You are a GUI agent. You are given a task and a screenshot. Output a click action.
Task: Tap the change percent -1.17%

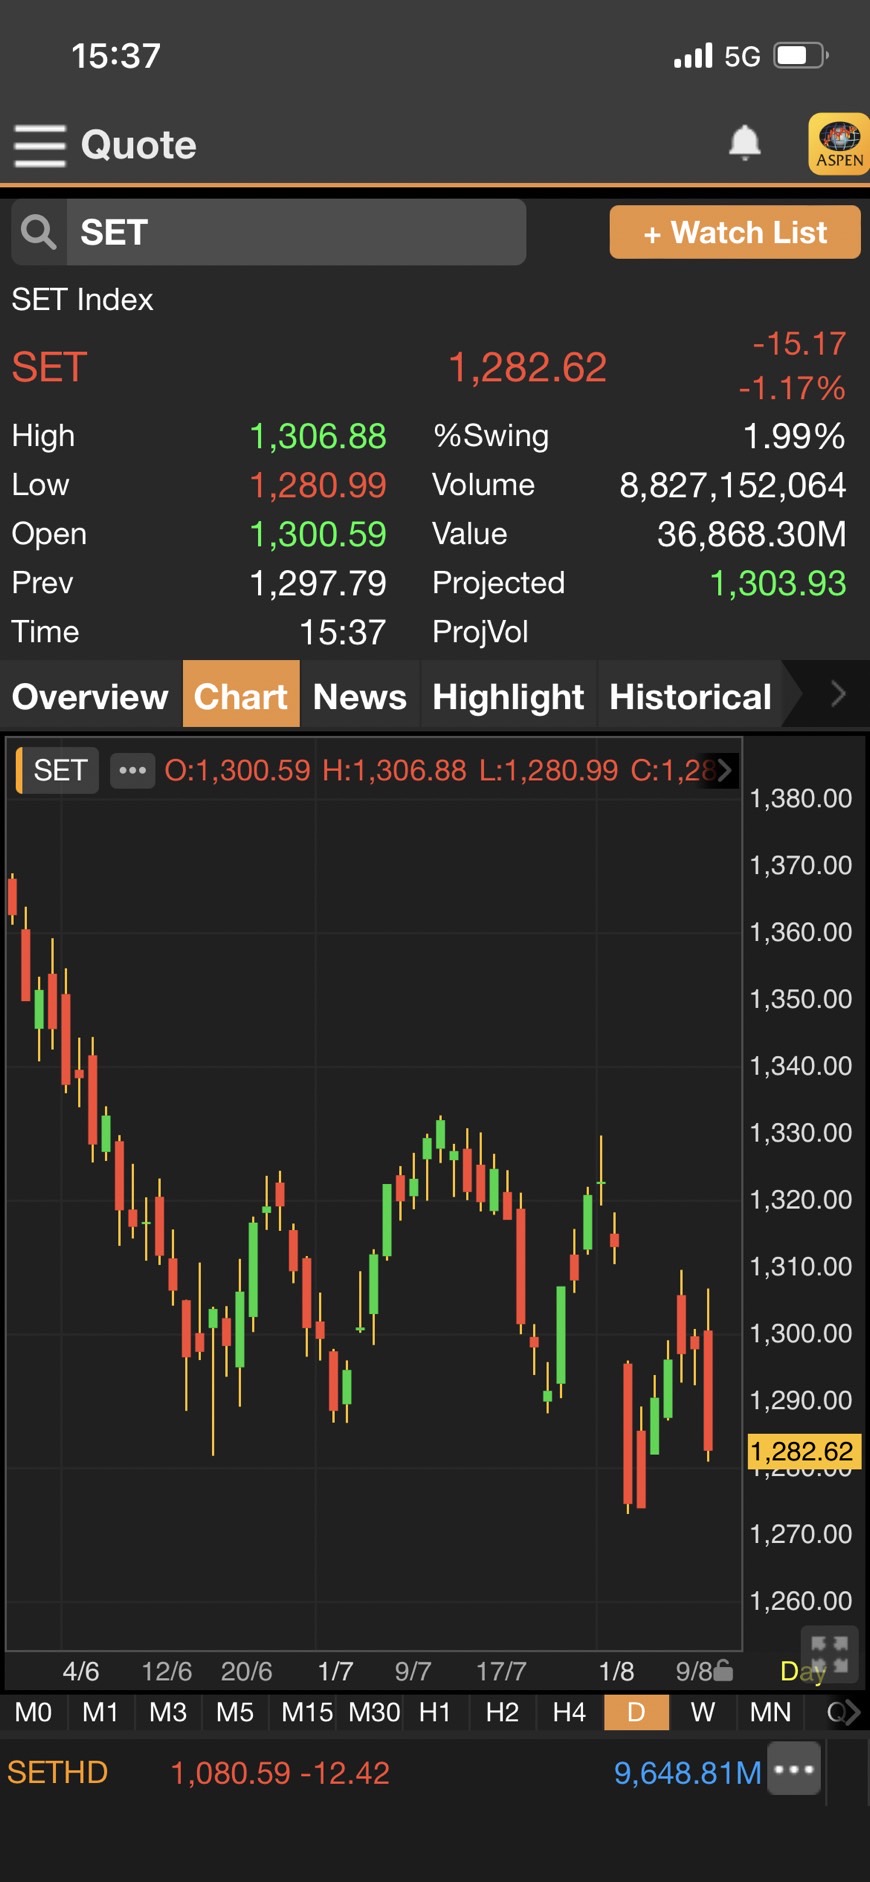click(x=791, y=388)
